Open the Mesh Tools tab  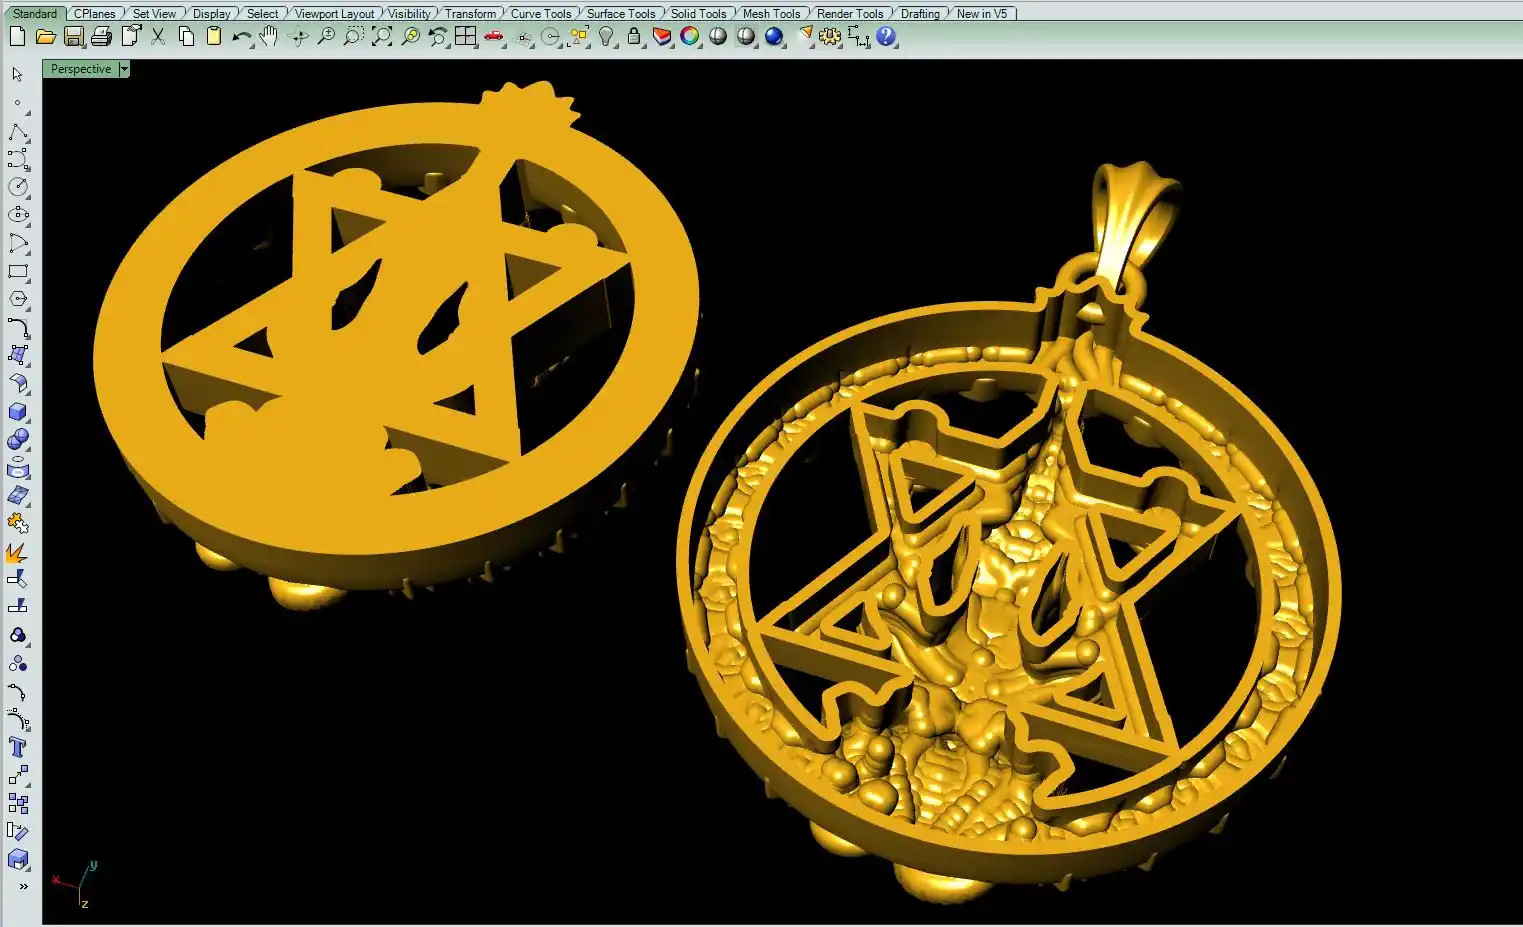click(771, 13)
